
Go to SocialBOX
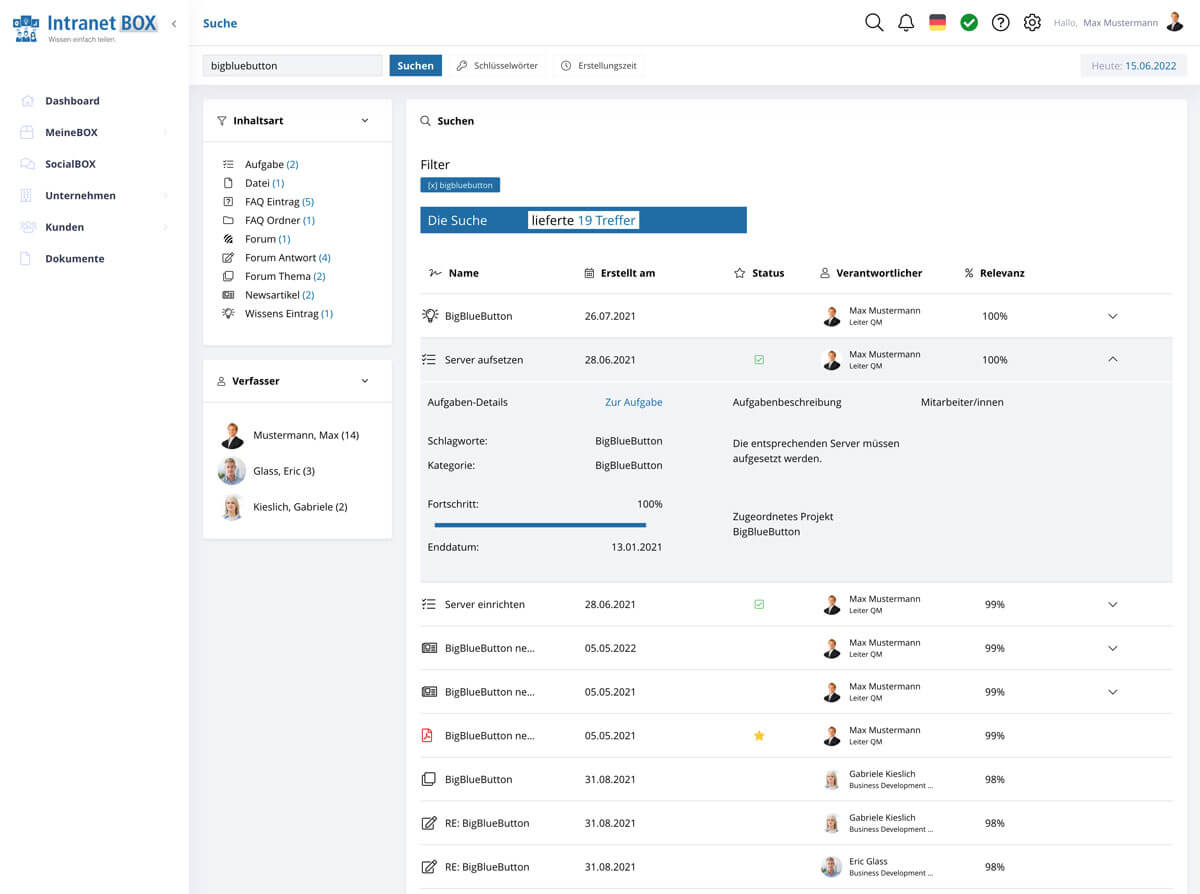[70, 164]
